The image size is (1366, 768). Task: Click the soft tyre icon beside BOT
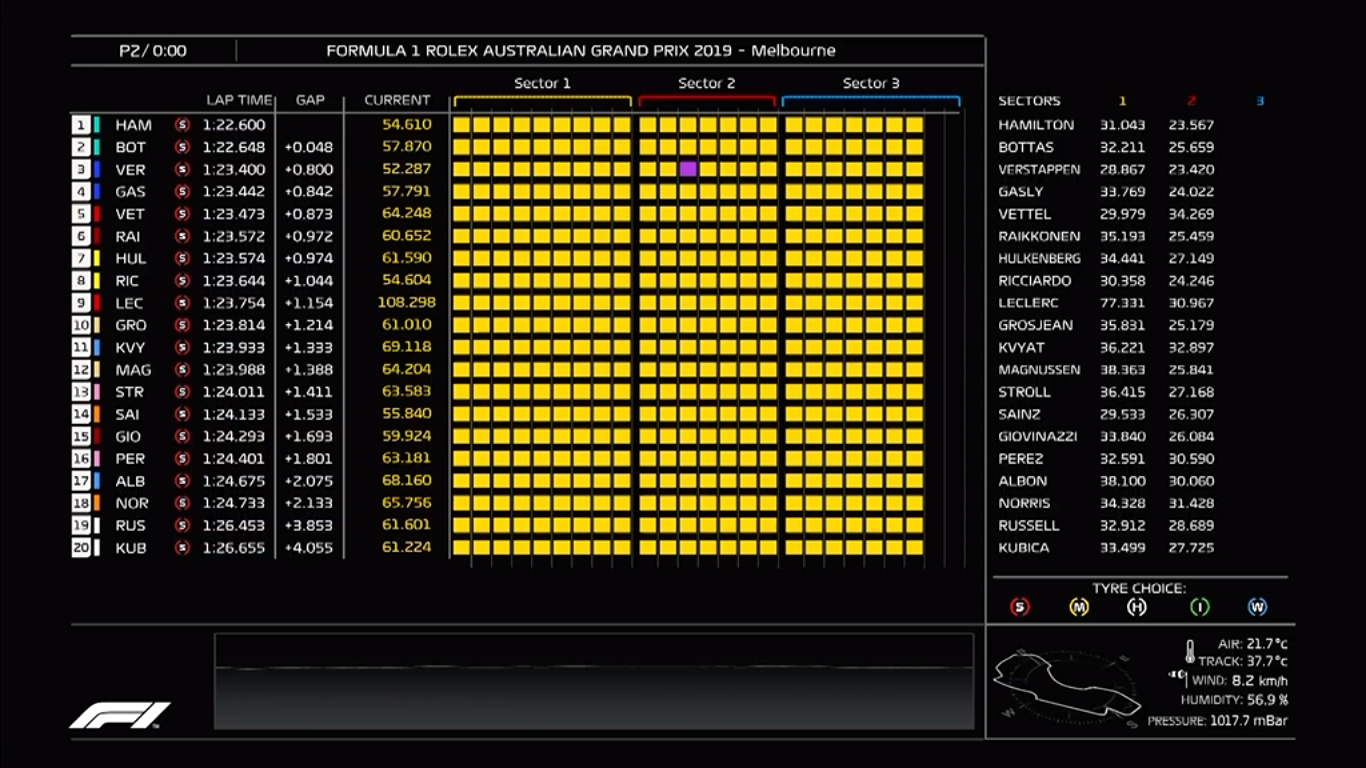point(182,147)
